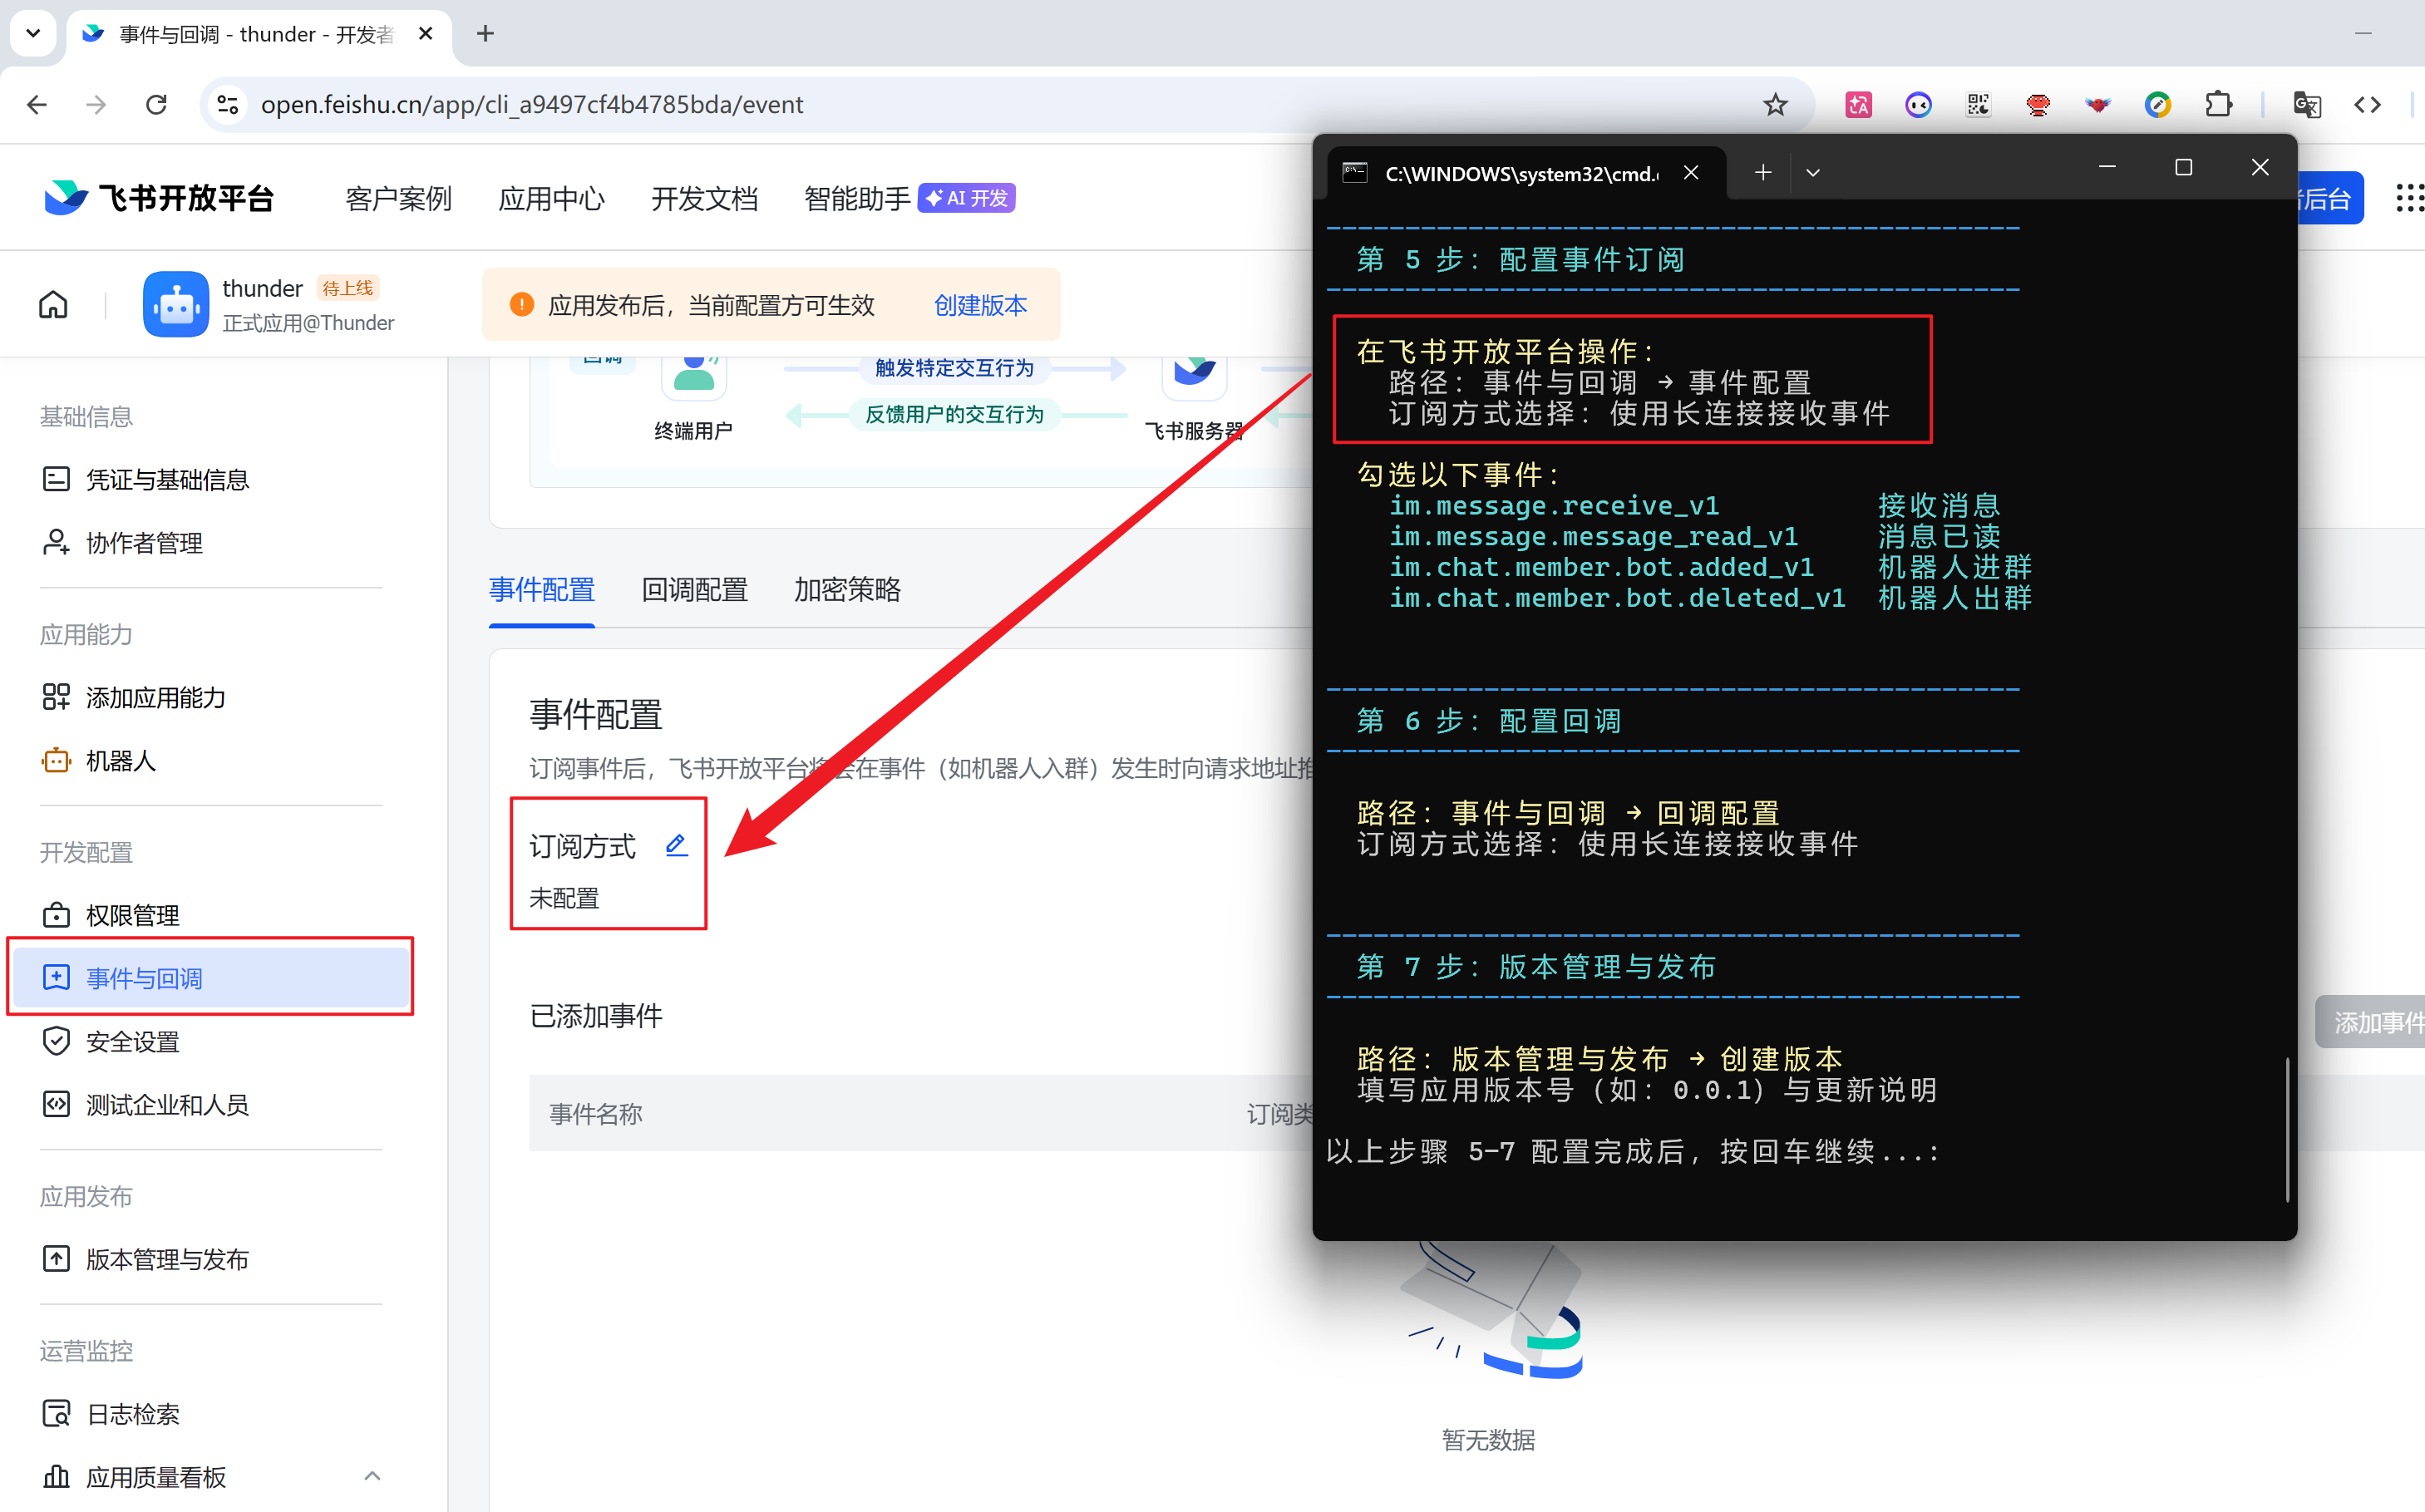Reload the page with the refresh button
The width and height of the screenshot is (2425, 1512).
tap(156, 105)
